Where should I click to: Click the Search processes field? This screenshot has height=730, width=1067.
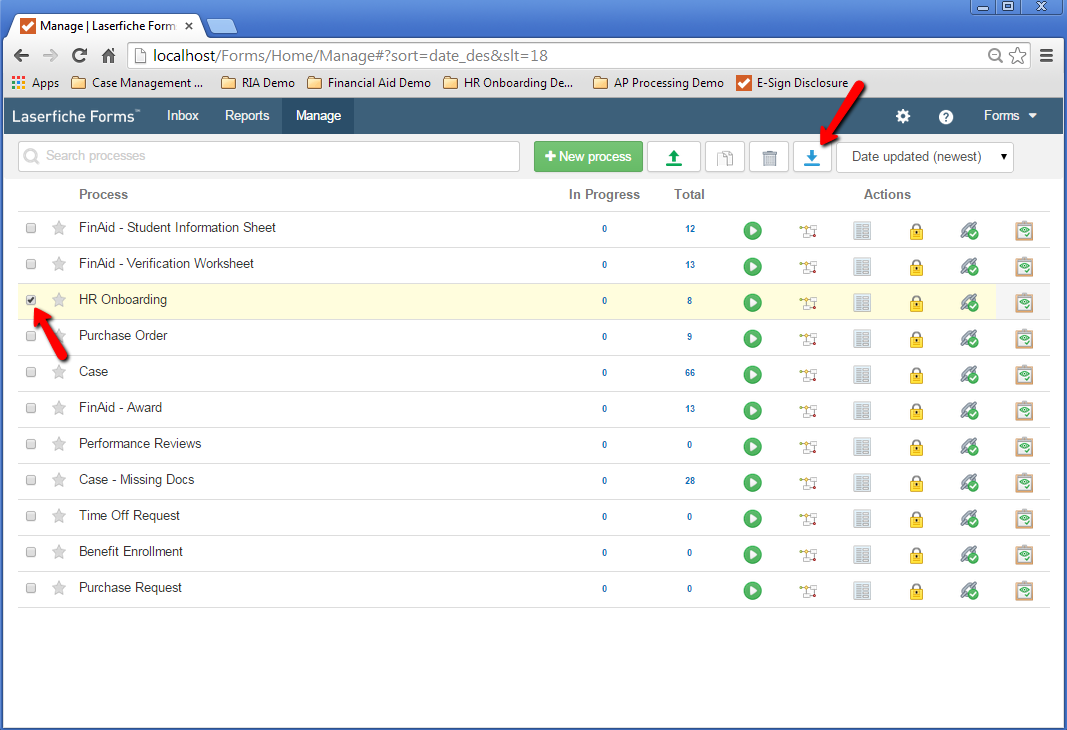click(x=270, y=156)
